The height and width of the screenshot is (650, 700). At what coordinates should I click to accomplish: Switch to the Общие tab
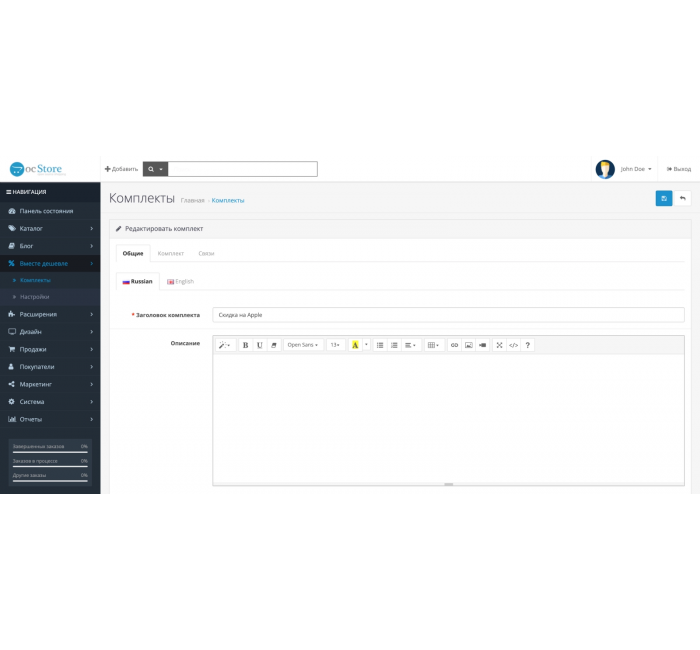point(133,253)
